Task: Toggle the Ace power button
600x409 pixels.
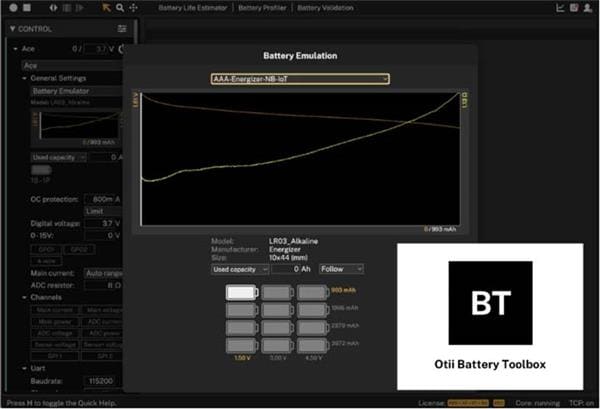Action: 123,48
